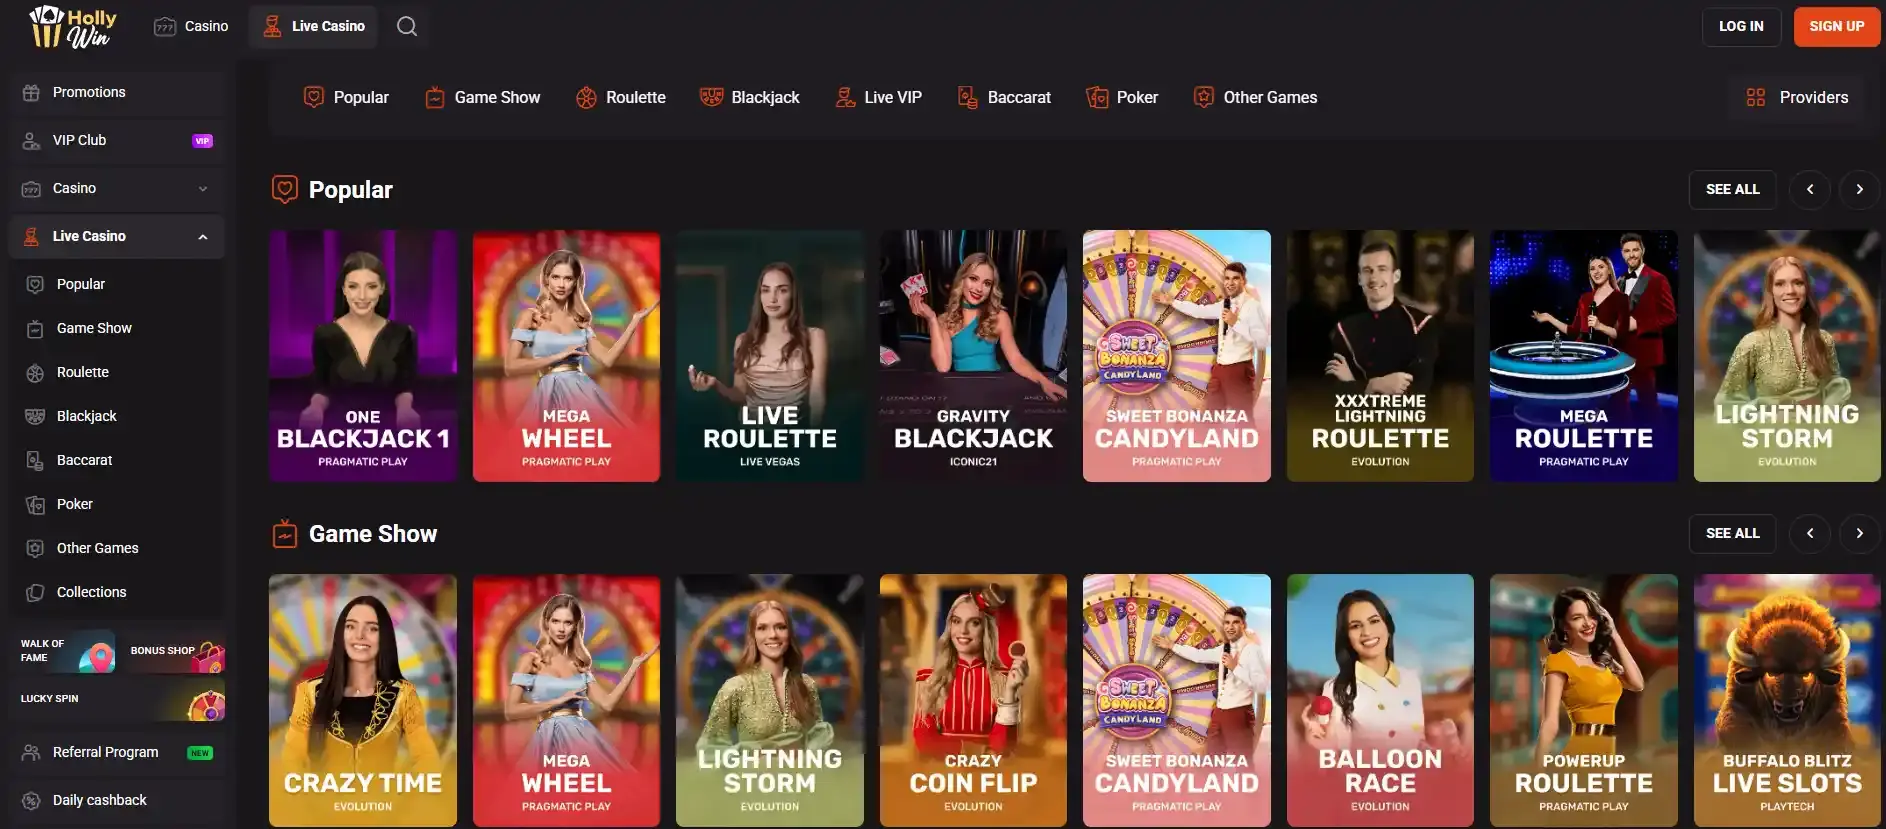Image resolution: width=1886 pixels, height=829 pixels.
Task: Click SEE ALL for Game Show
Action: [1732, 533]
